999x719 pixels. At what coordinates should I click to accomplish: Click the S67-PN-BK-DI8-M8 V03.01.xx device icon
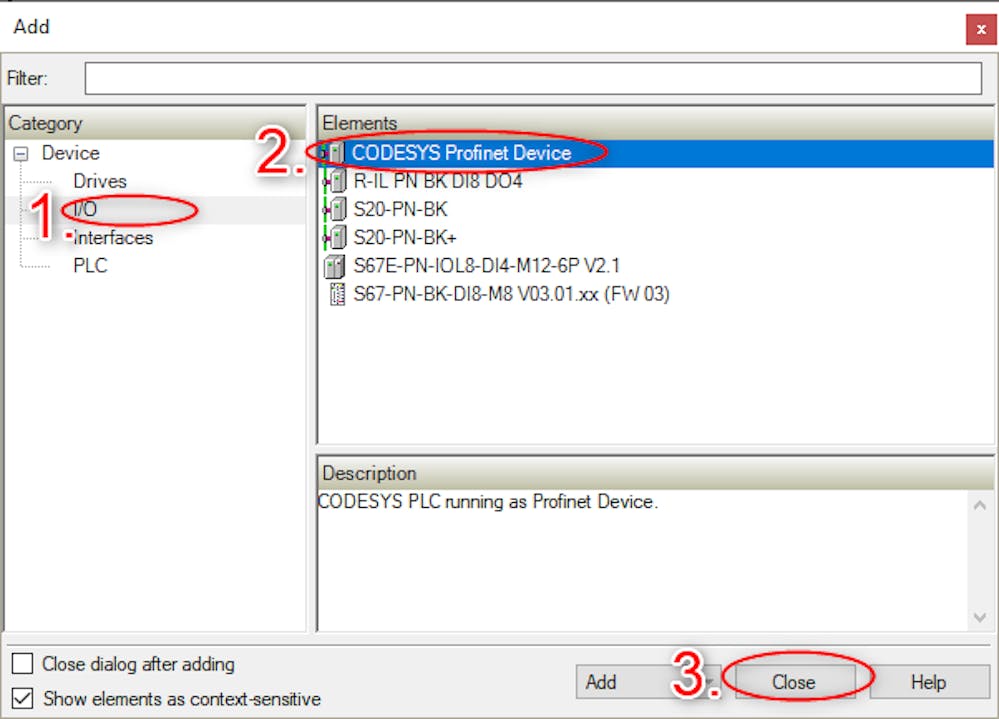(x=337, y=294)
